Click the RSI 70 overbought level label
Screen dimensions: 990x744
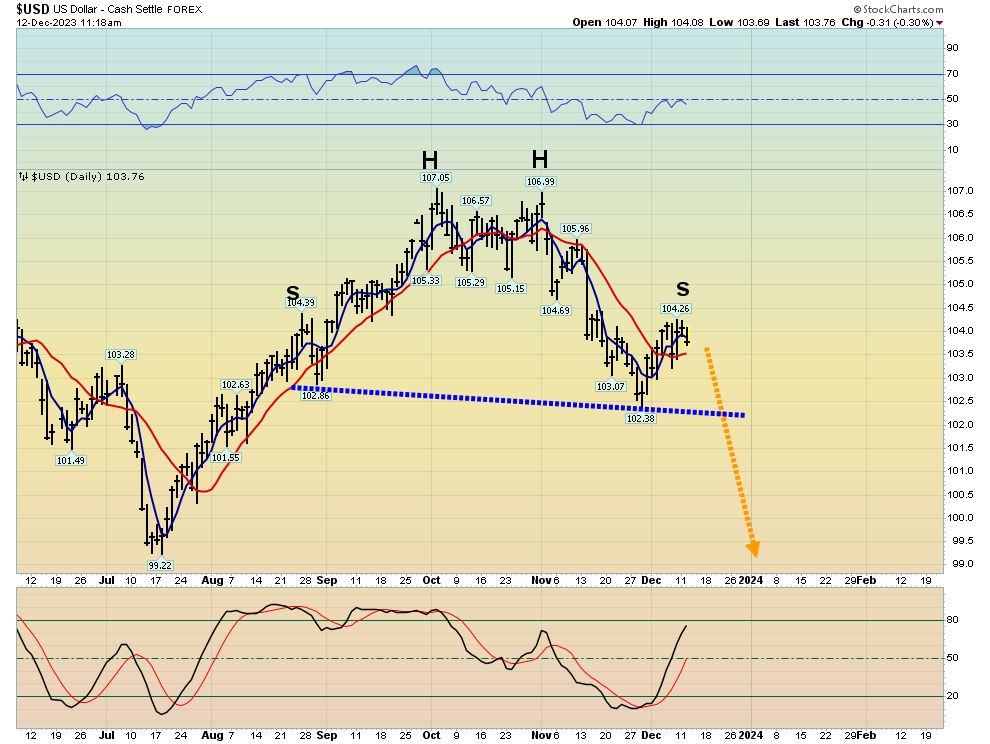coord(953,74)
